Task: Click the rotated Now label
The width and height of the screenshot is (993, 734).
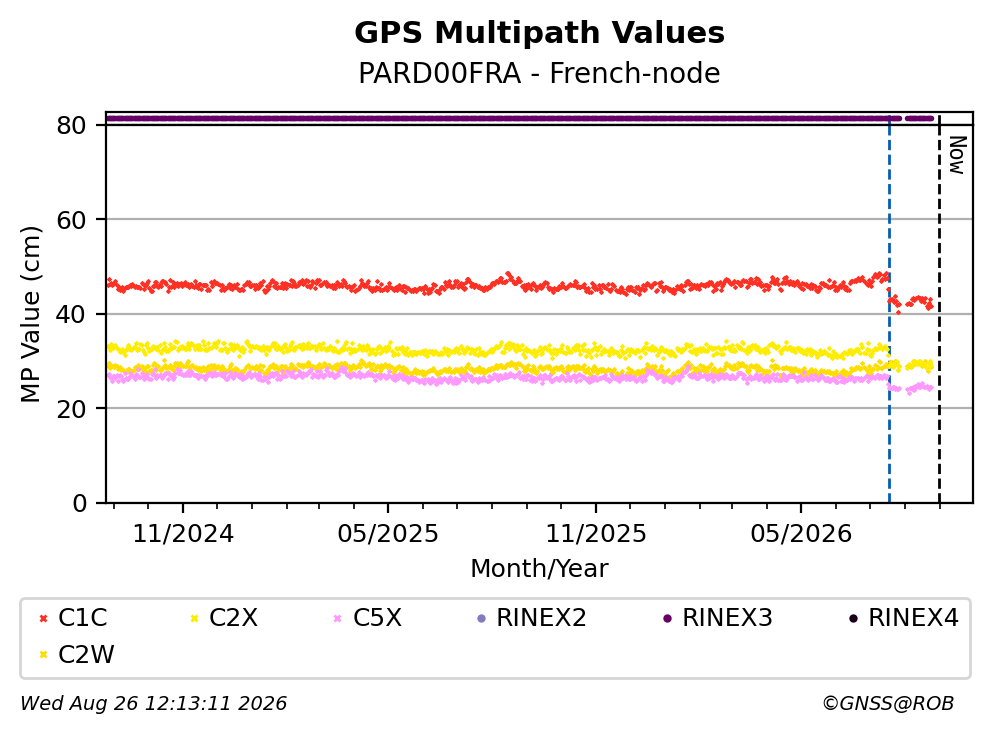Action: 957,155
